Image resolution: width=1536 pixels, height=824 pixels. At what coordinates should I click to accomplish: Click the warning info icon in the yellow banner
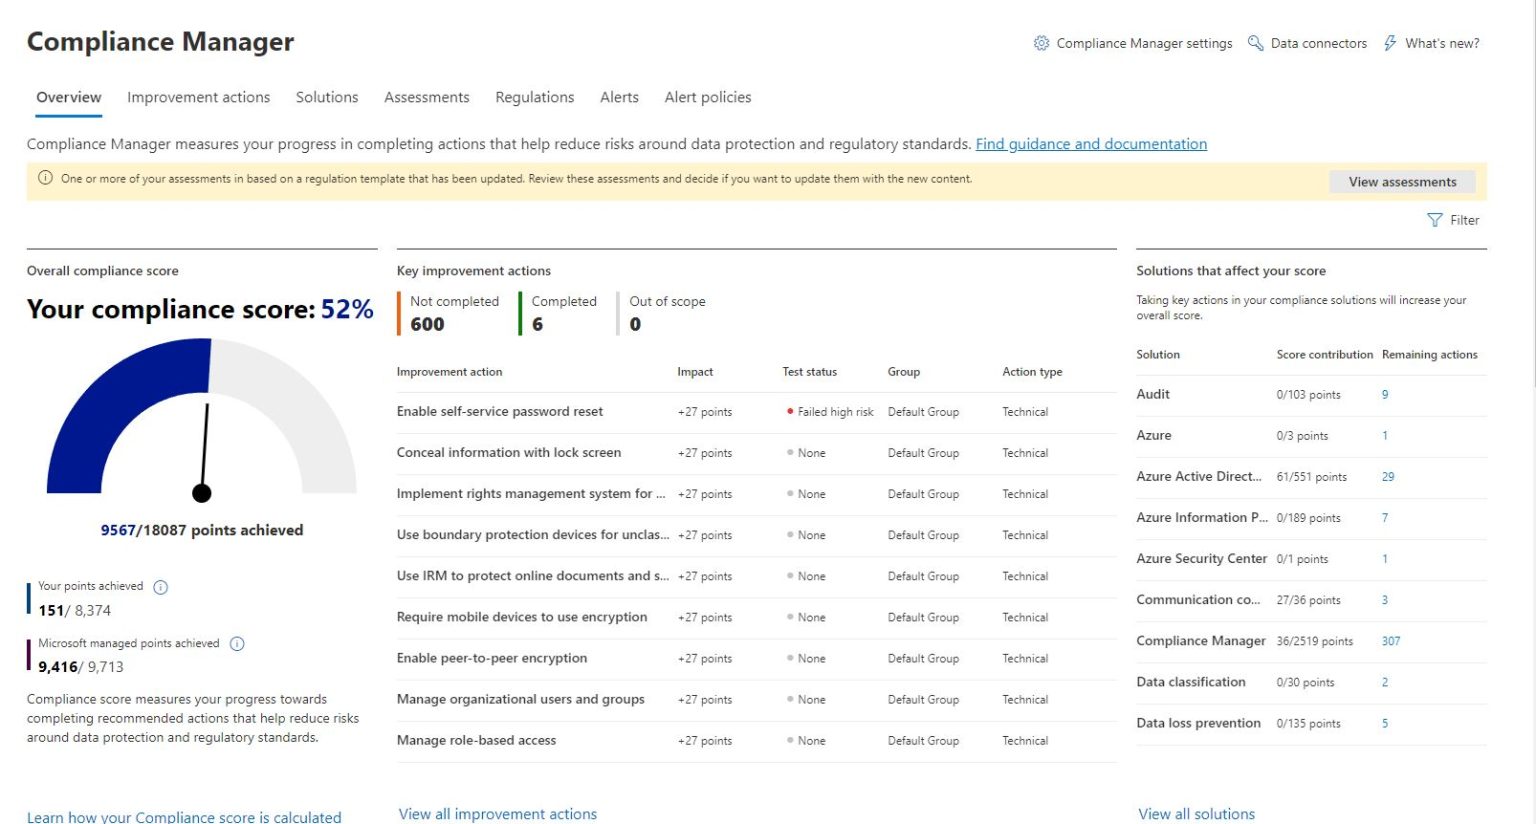coord(45,178)
